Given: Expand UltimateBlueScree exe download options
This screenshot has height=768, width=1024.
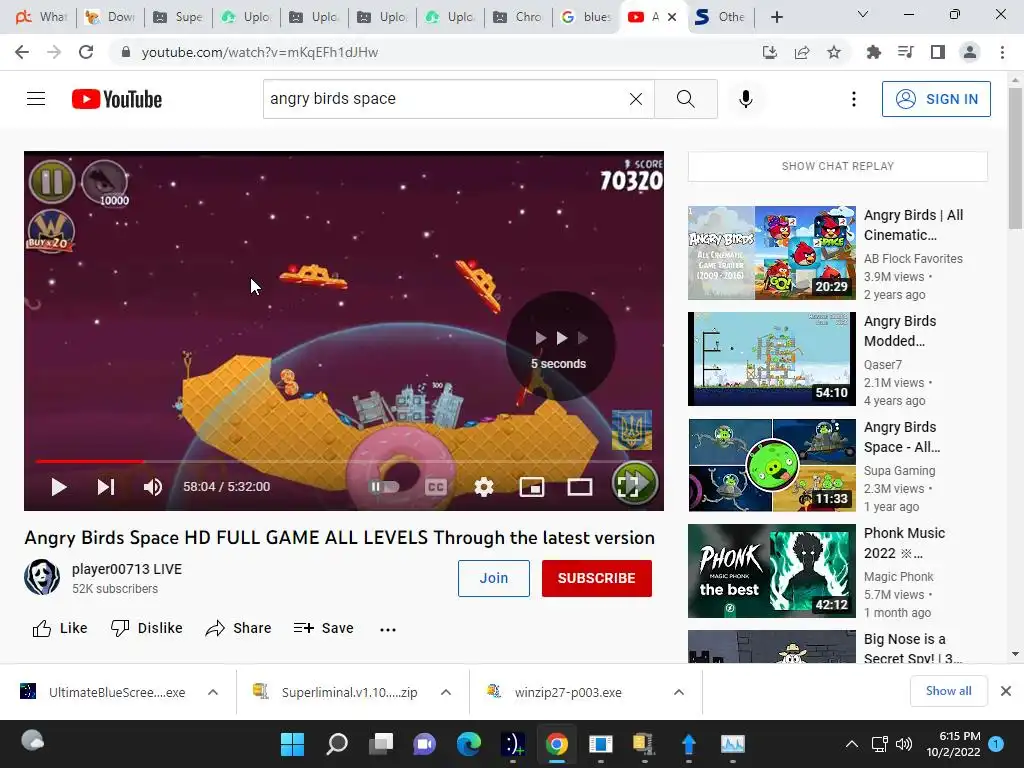Looking at the screenshot, I should click(213, 692).
